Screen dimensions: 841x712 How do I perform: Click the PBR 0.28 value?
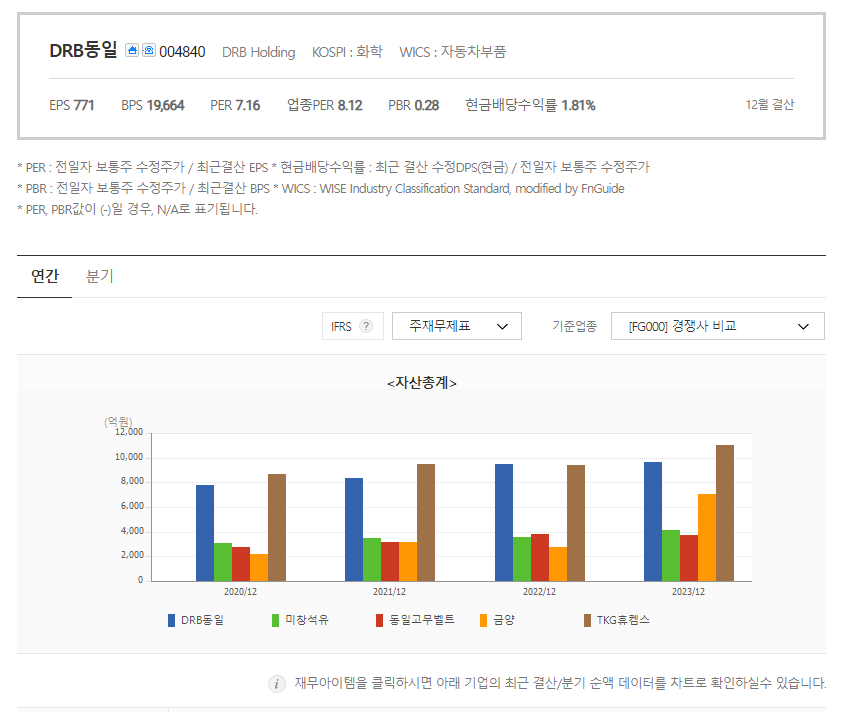414,105
